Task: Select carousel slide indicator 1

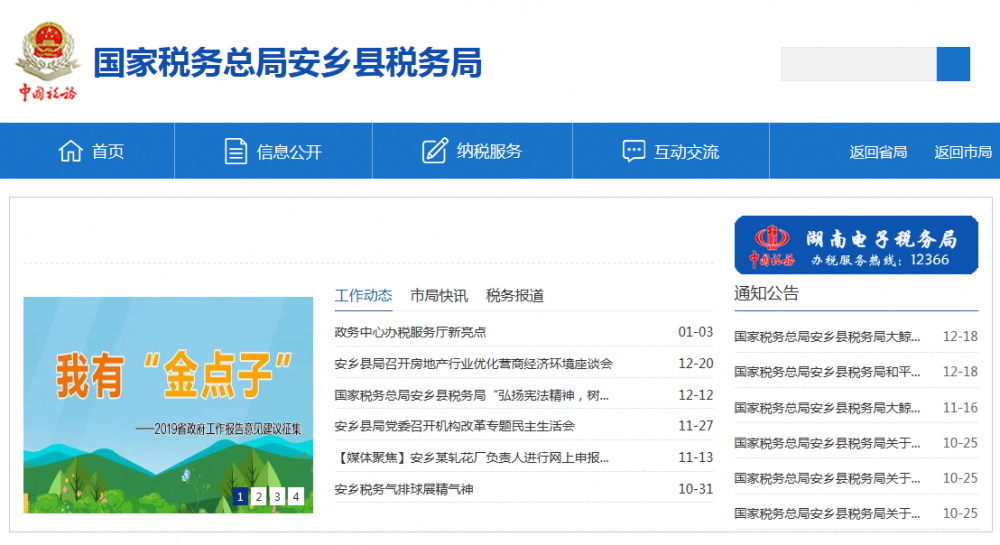Action: pos(240,496)
